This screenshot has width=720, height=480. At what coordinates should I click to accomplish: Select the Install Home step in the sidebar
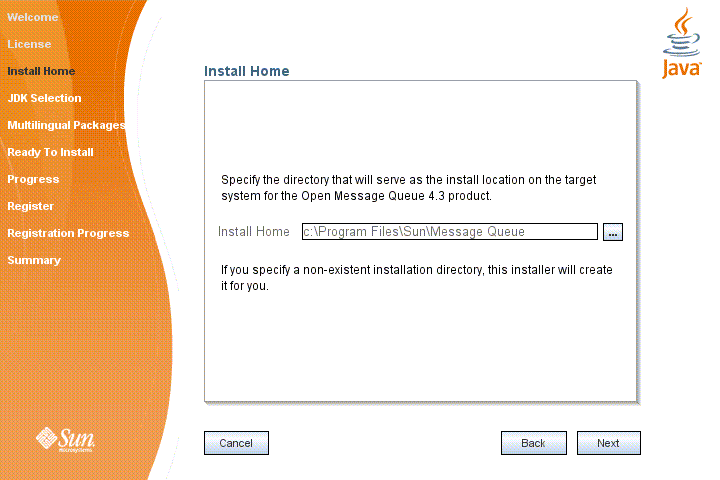[x=41, y=71]
